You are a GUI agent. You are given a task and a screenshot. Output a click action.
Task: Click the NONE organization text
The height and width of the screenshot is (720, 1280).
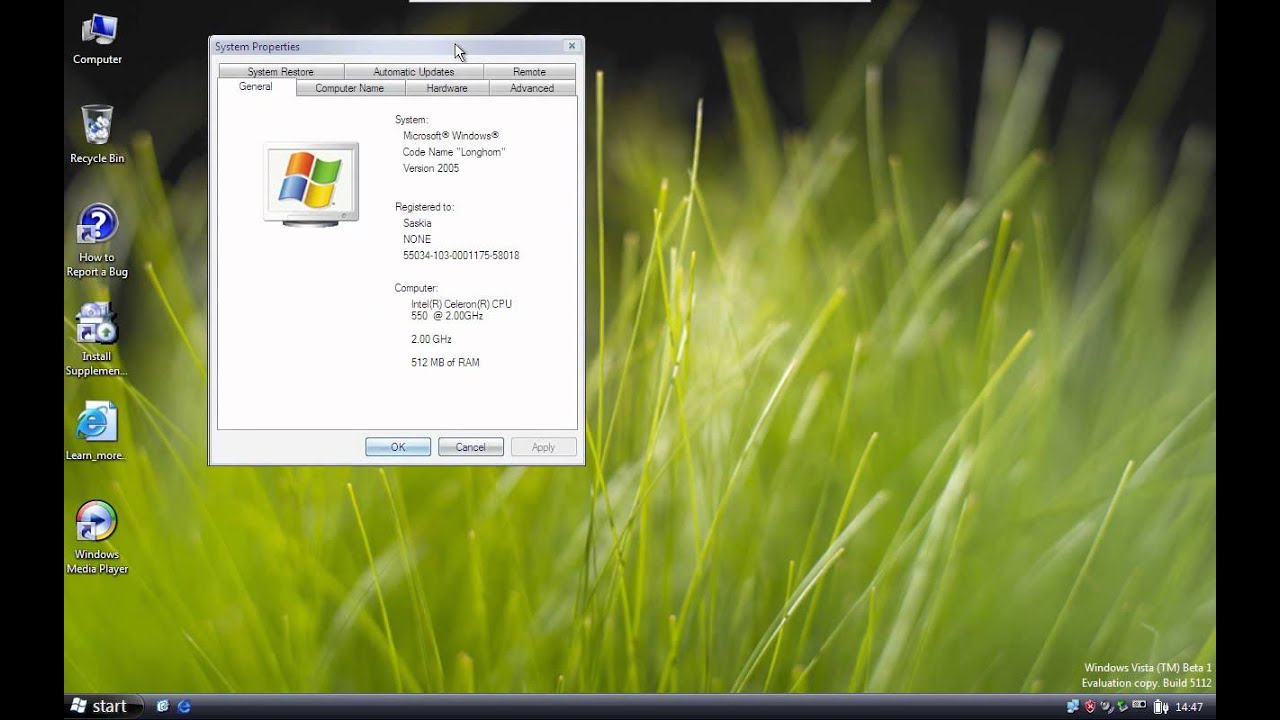pos(417,239)
